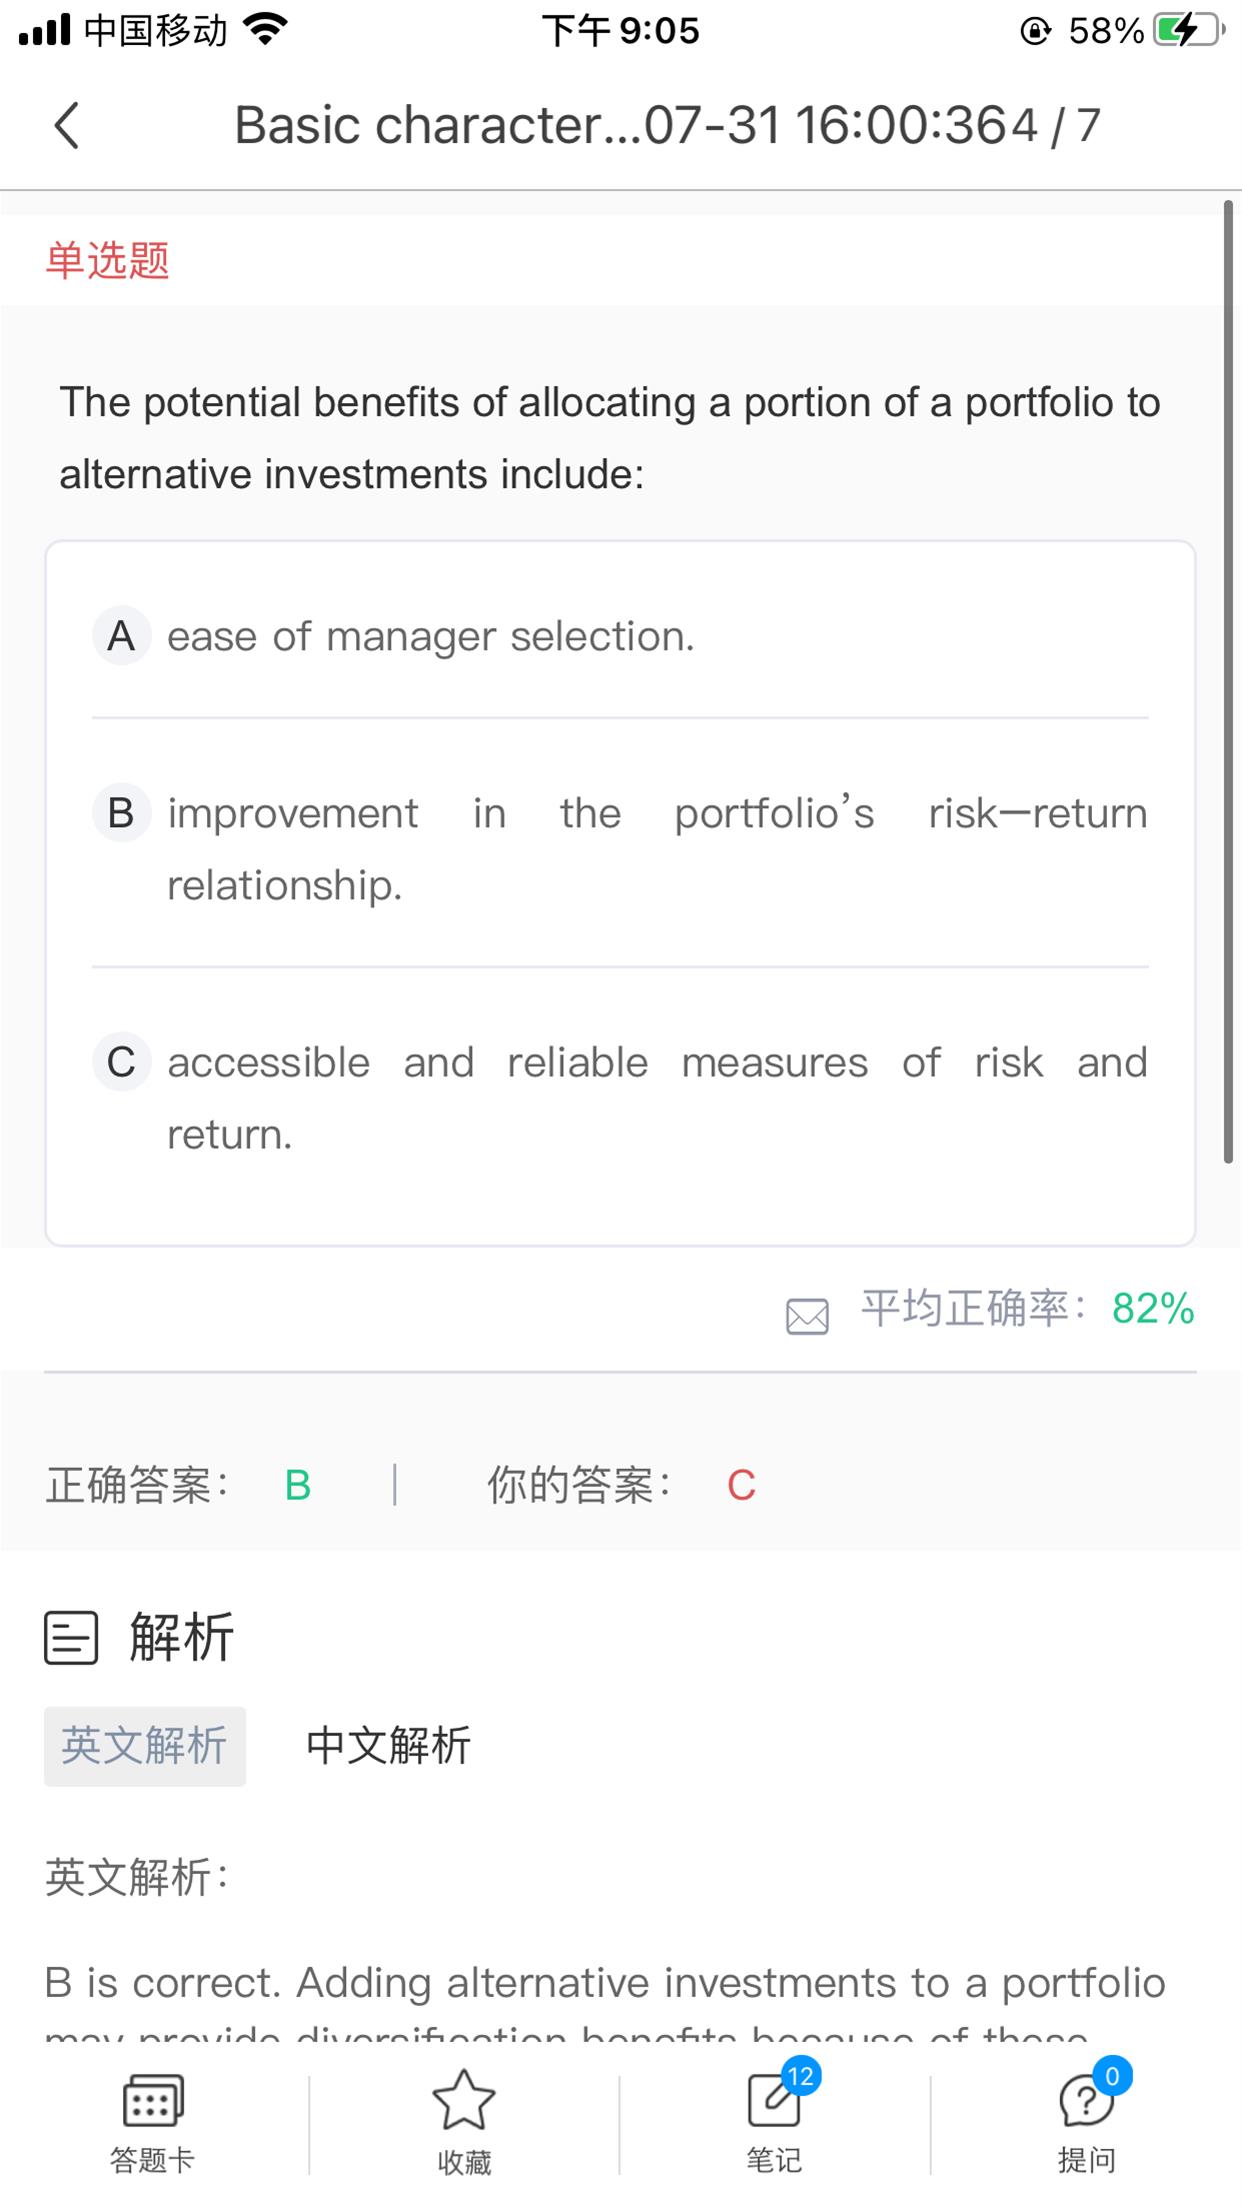Screen dimensions: 1242x2208
Task: Tap the ask question (提问) icon
Action: [x=1085, y=2103]
